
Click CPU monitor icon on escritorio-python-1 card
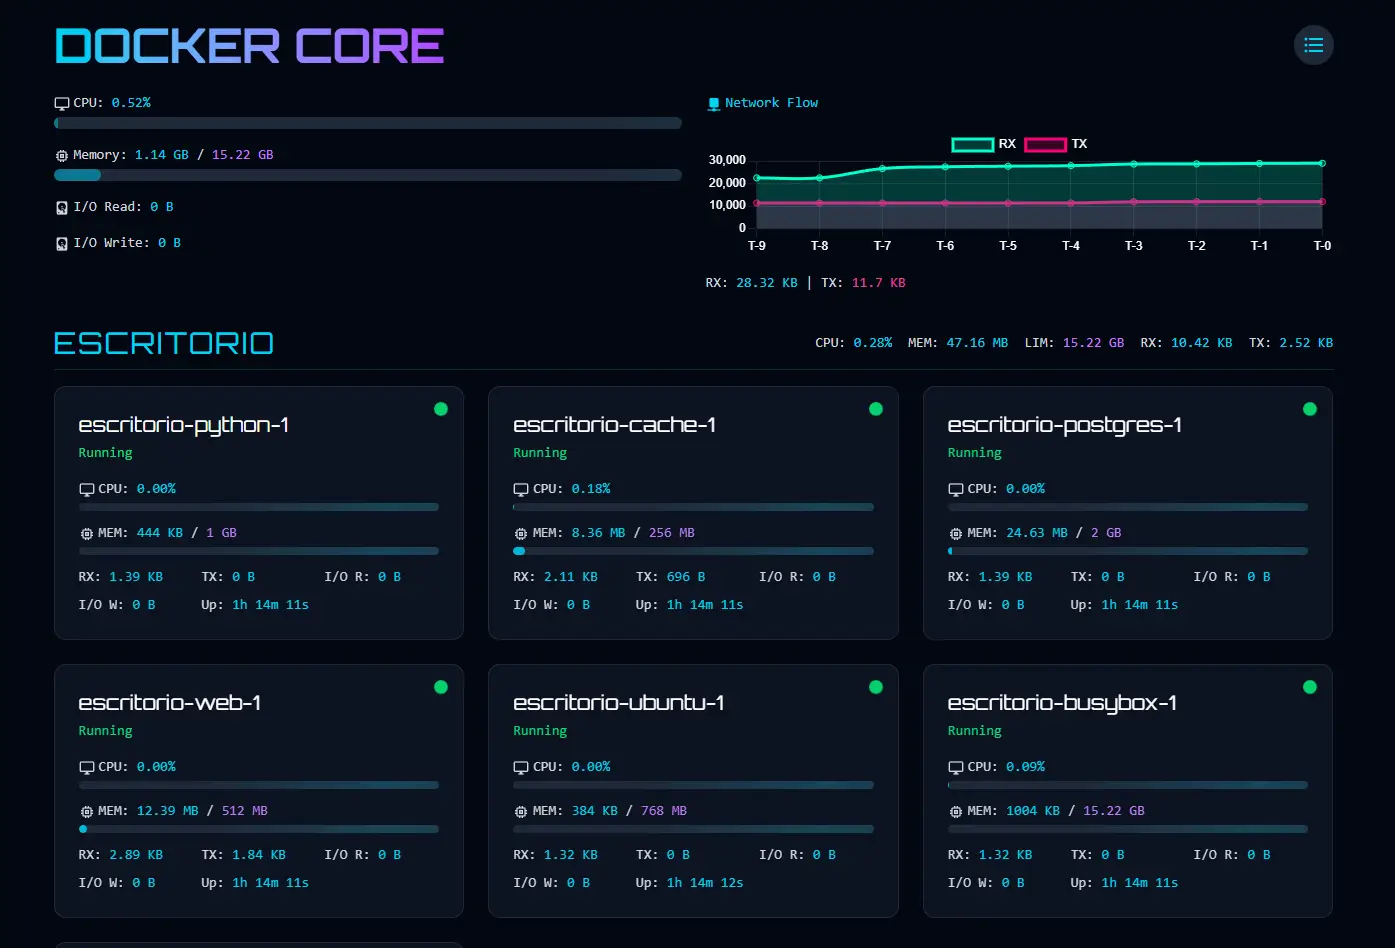[86, 489]
